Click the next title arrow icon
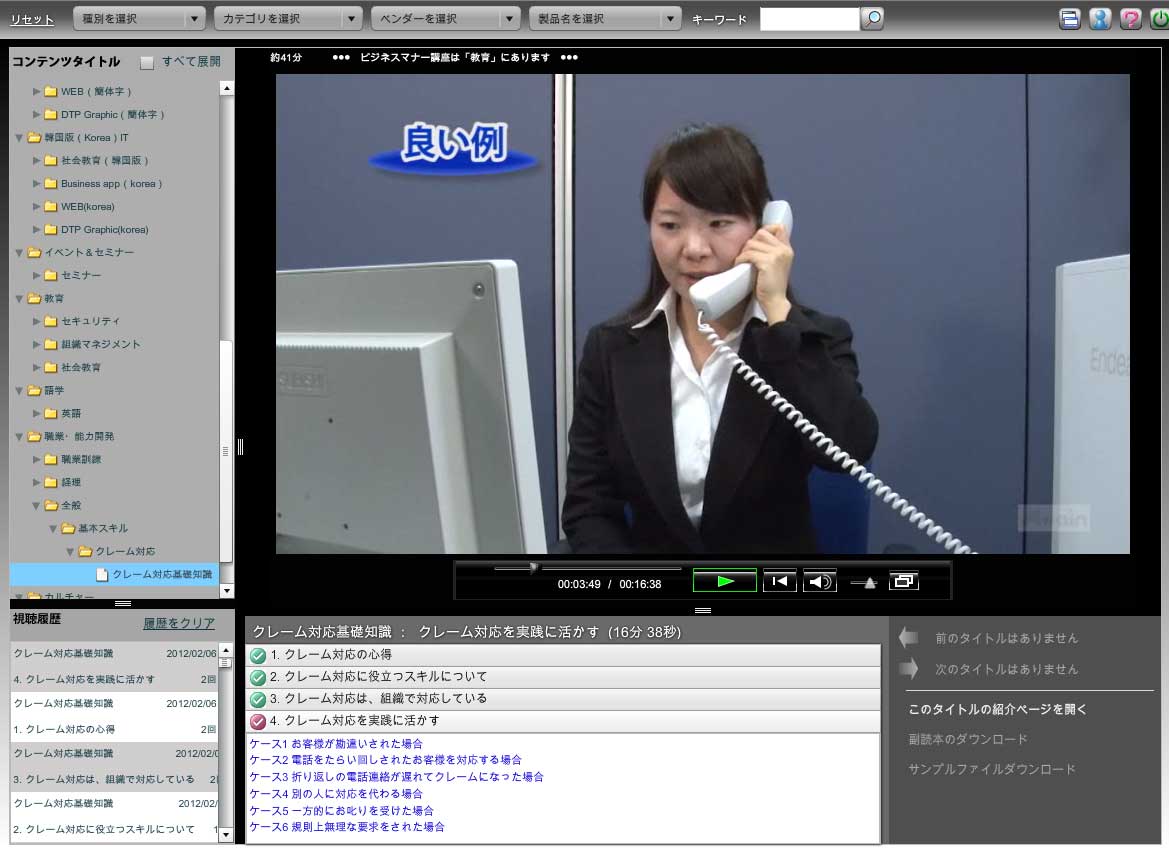The image size is (1169, 850). pyautogui.click(x=909, y=669)
